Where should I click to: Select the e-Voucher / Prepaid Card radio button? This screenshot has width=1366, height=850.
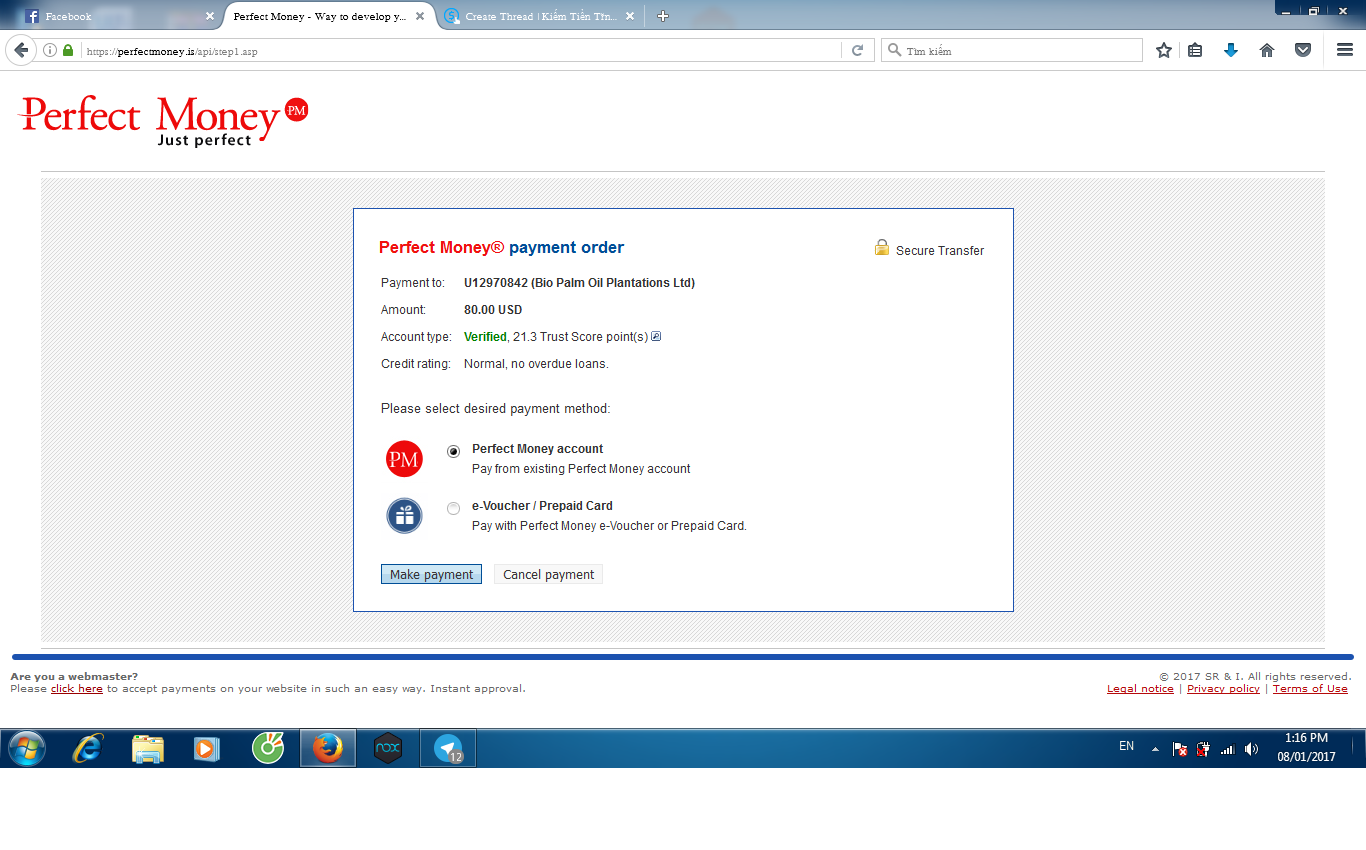pyautogui.click(x=454, y=508)
